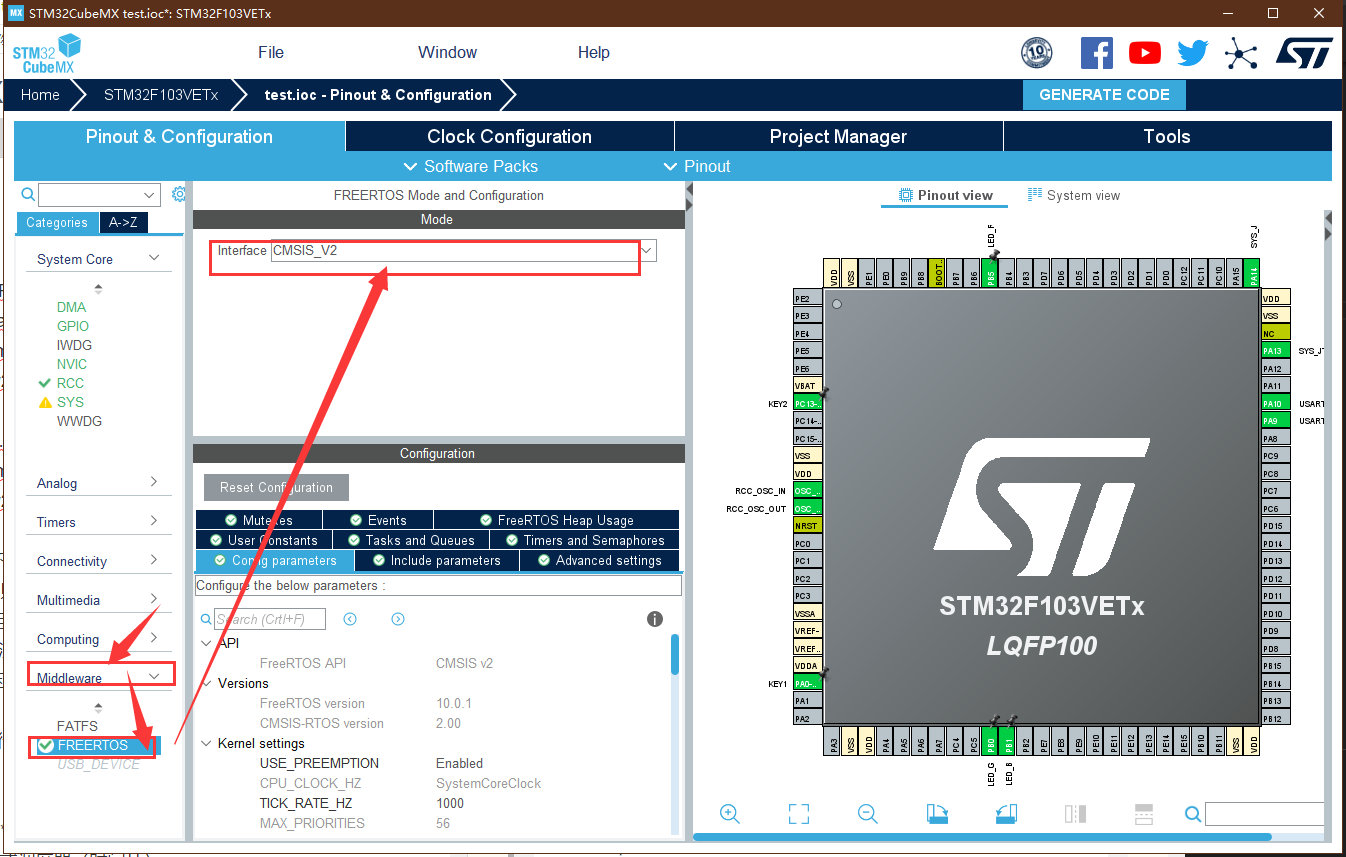Open the Timers and Semaphores tab
1346x857 pixels.
[x=586, y=540]
